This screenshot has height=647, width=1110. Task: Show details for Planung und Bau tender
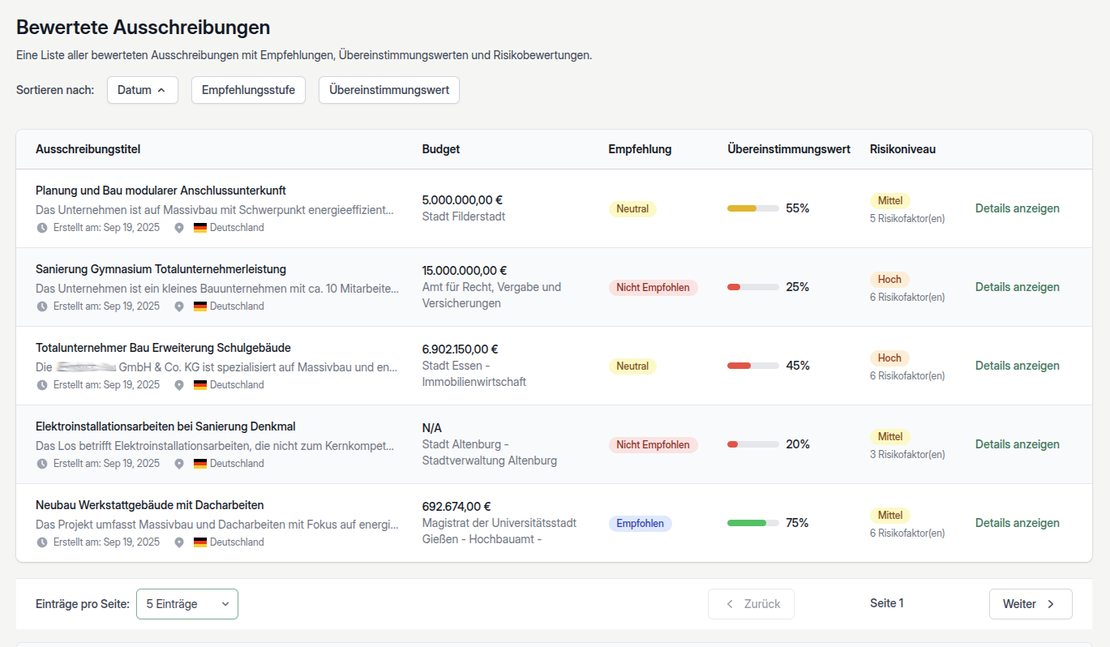point(1017,209)
